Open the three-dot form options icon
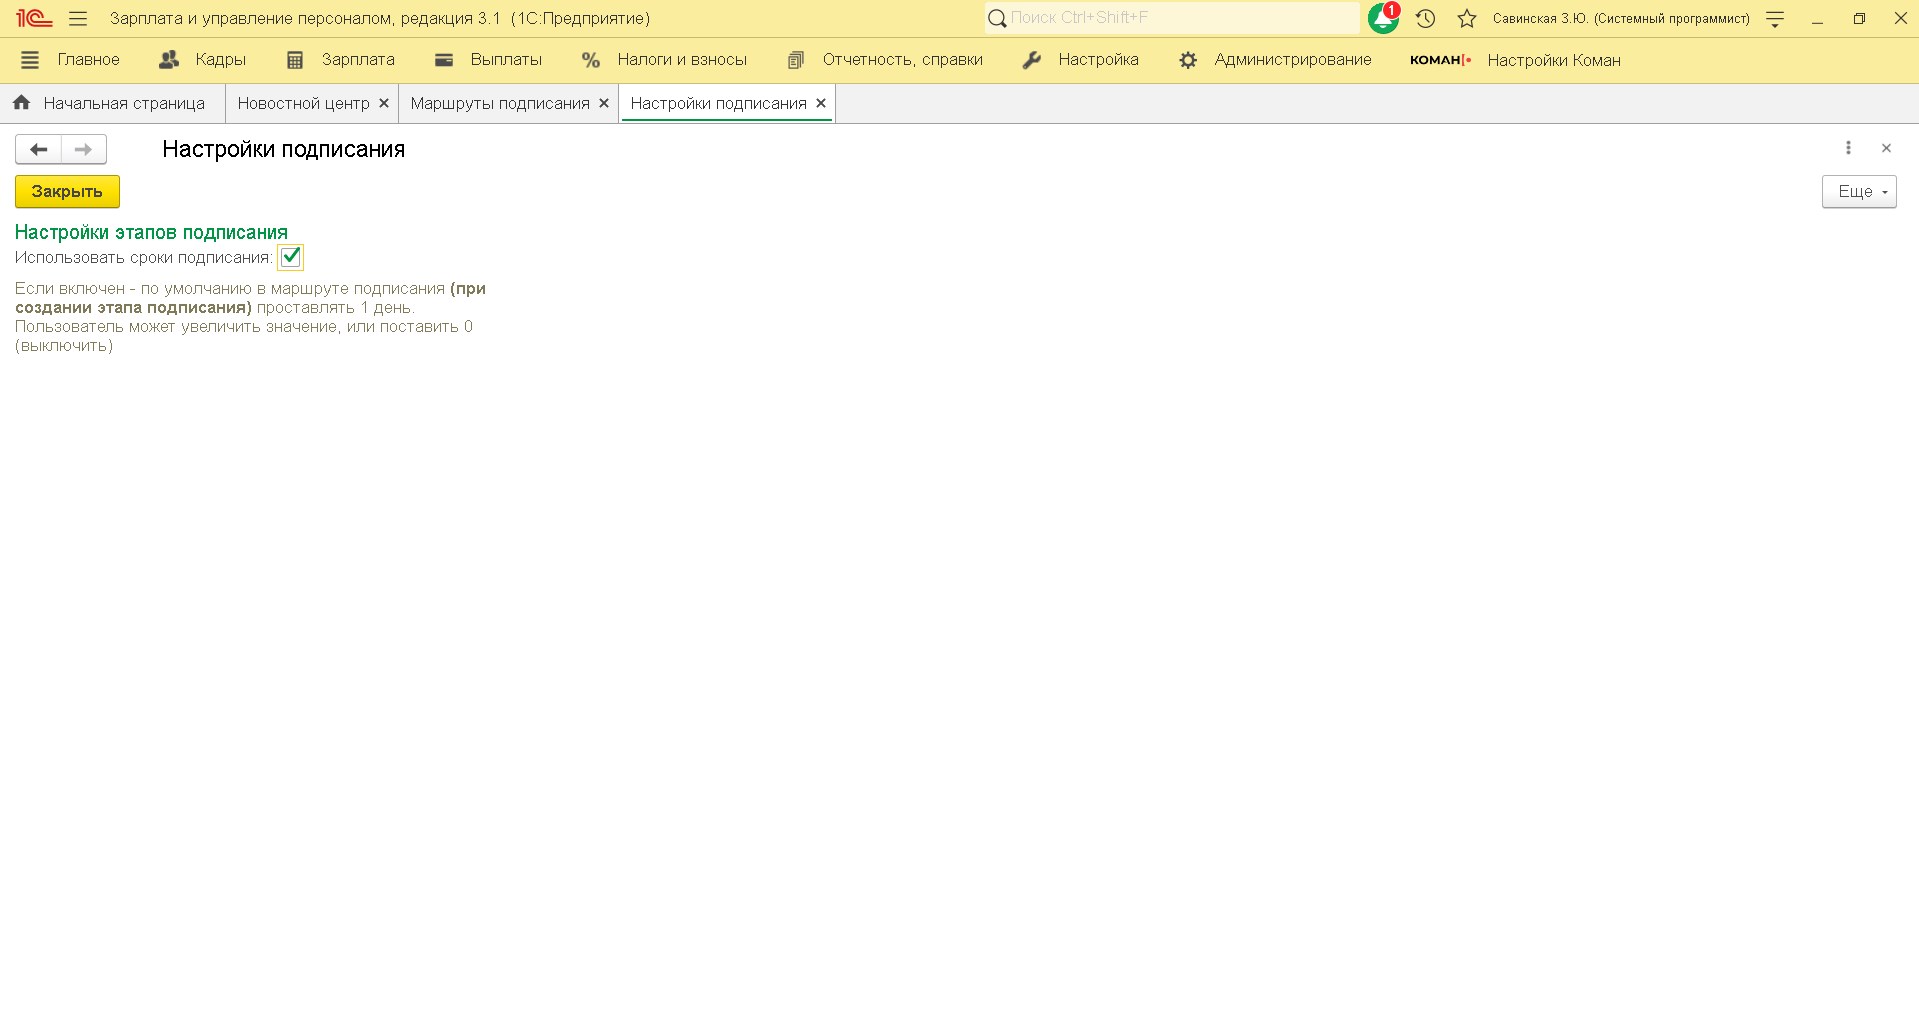1919x1032 pixels. (x=1848, y=148)
